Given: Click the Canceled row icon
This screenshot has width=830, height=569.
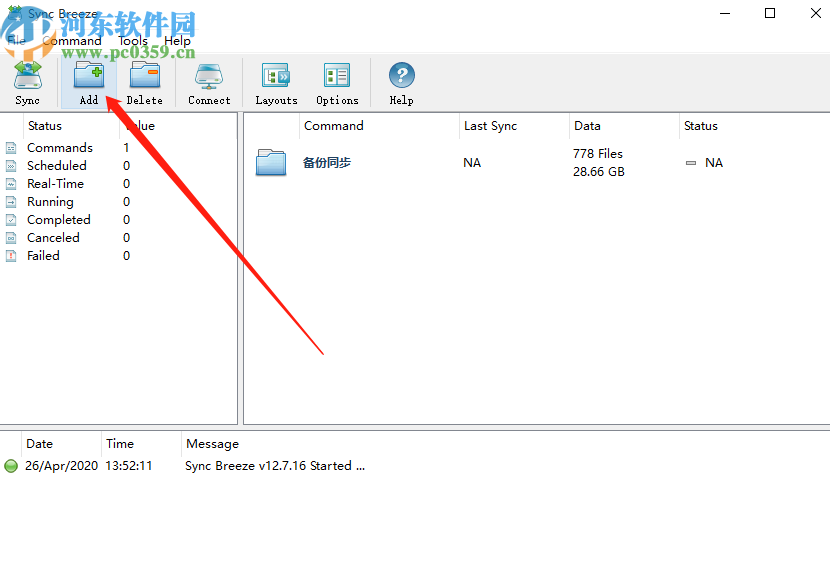Looking at the screenshot, I should click(x=11, y=238).
